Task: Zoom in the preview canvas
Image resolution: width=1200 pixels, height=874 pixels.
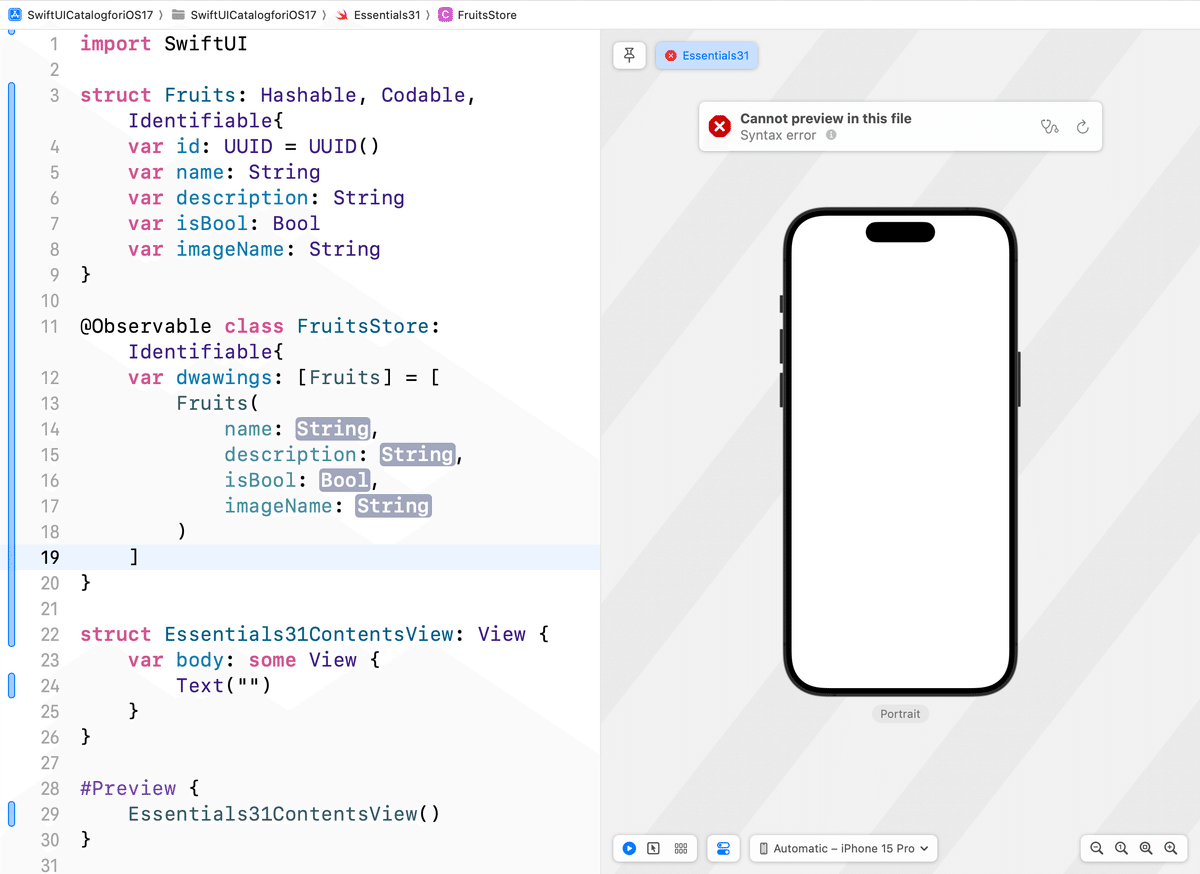Action: coord(1171,848)
